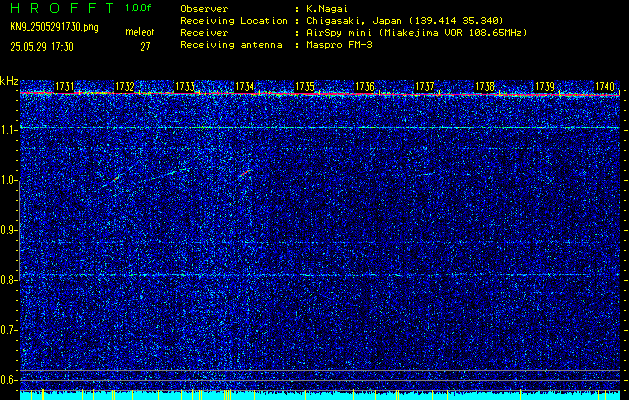Click the 1739 time marker
Screen dimensions: 629x400
tap(545, 87)
